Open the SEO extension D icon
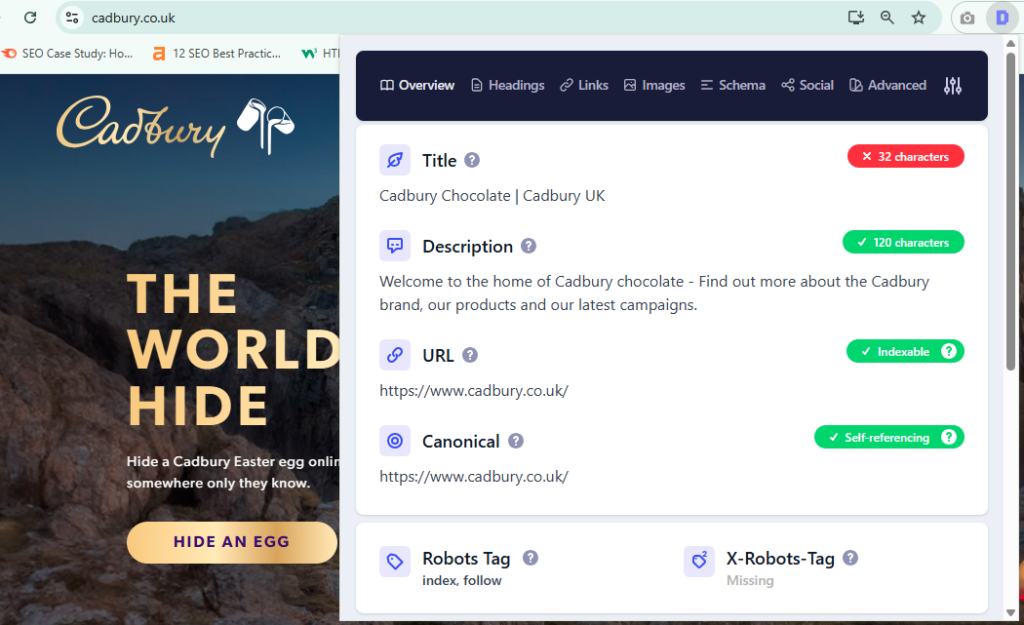 [1002, 18]
